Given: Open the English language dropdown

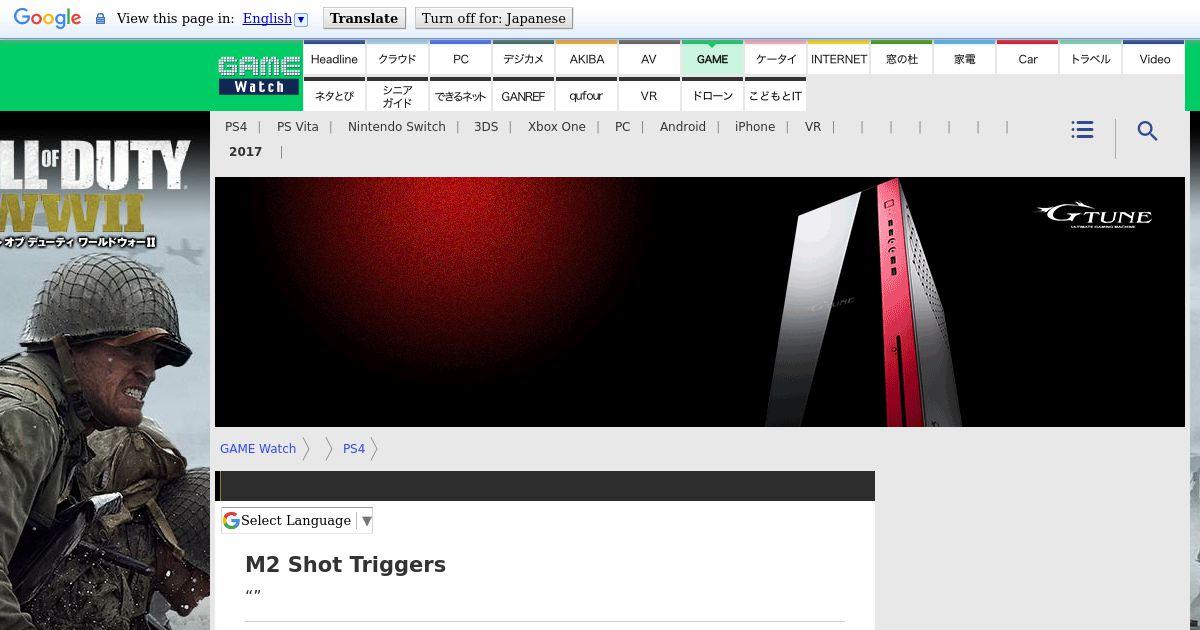Looking at the screenshot, I should pos(275,18).
